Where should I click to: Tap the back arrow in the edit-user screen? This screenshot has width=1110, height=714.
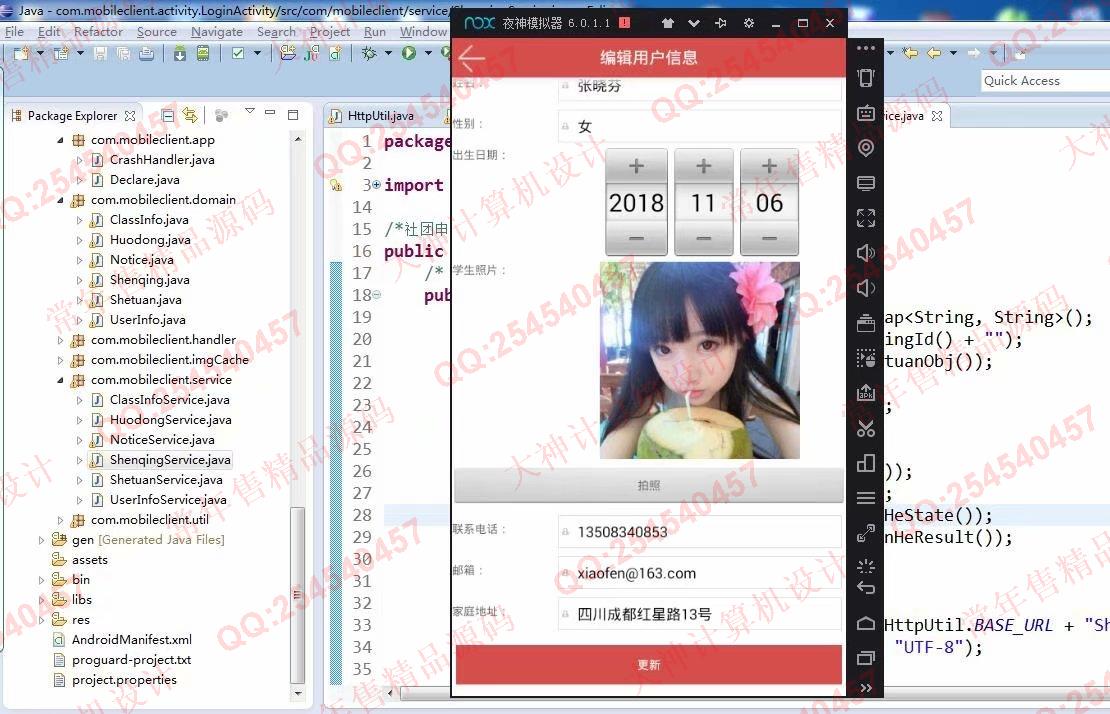[471, 58]
